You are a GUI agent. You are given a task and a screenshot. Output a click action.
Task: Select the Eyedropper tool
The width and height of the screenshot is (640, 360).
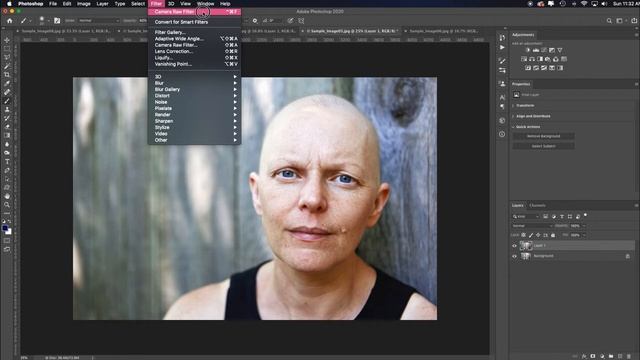point(7,83)
